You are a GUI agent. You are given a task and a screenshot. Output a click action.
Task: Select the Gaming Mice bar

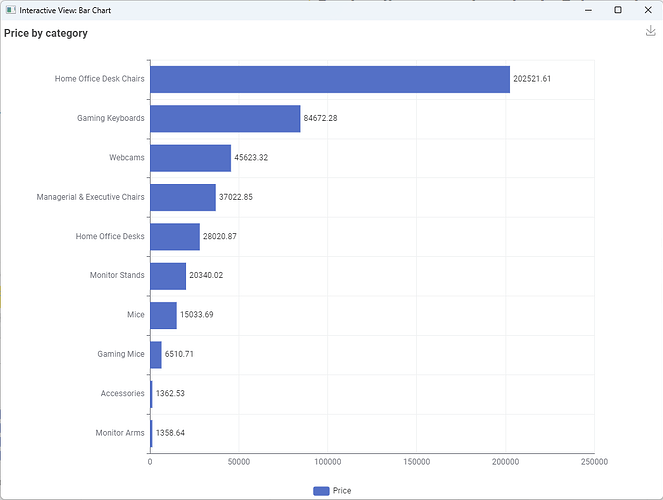(x=156, y=354)
